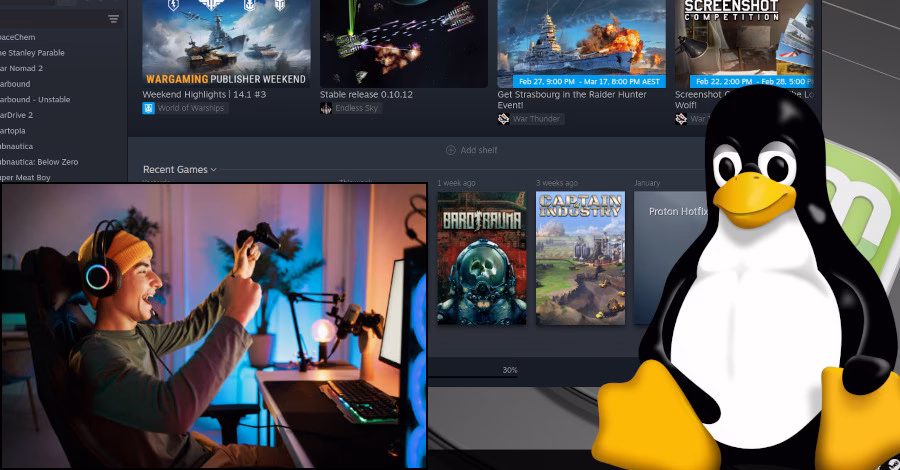Click the '3 weeks ago' label above Captain of Industry
Viewport: 900px width, 470px height.
point(557,183)
